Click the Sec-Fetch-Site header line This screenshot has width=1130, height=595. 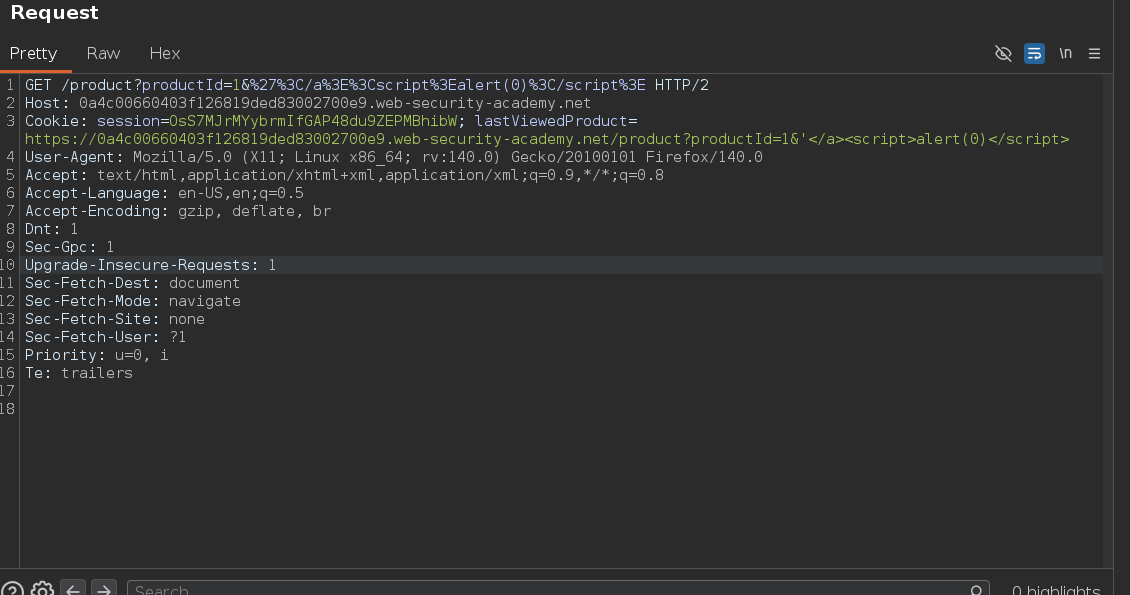115,319
